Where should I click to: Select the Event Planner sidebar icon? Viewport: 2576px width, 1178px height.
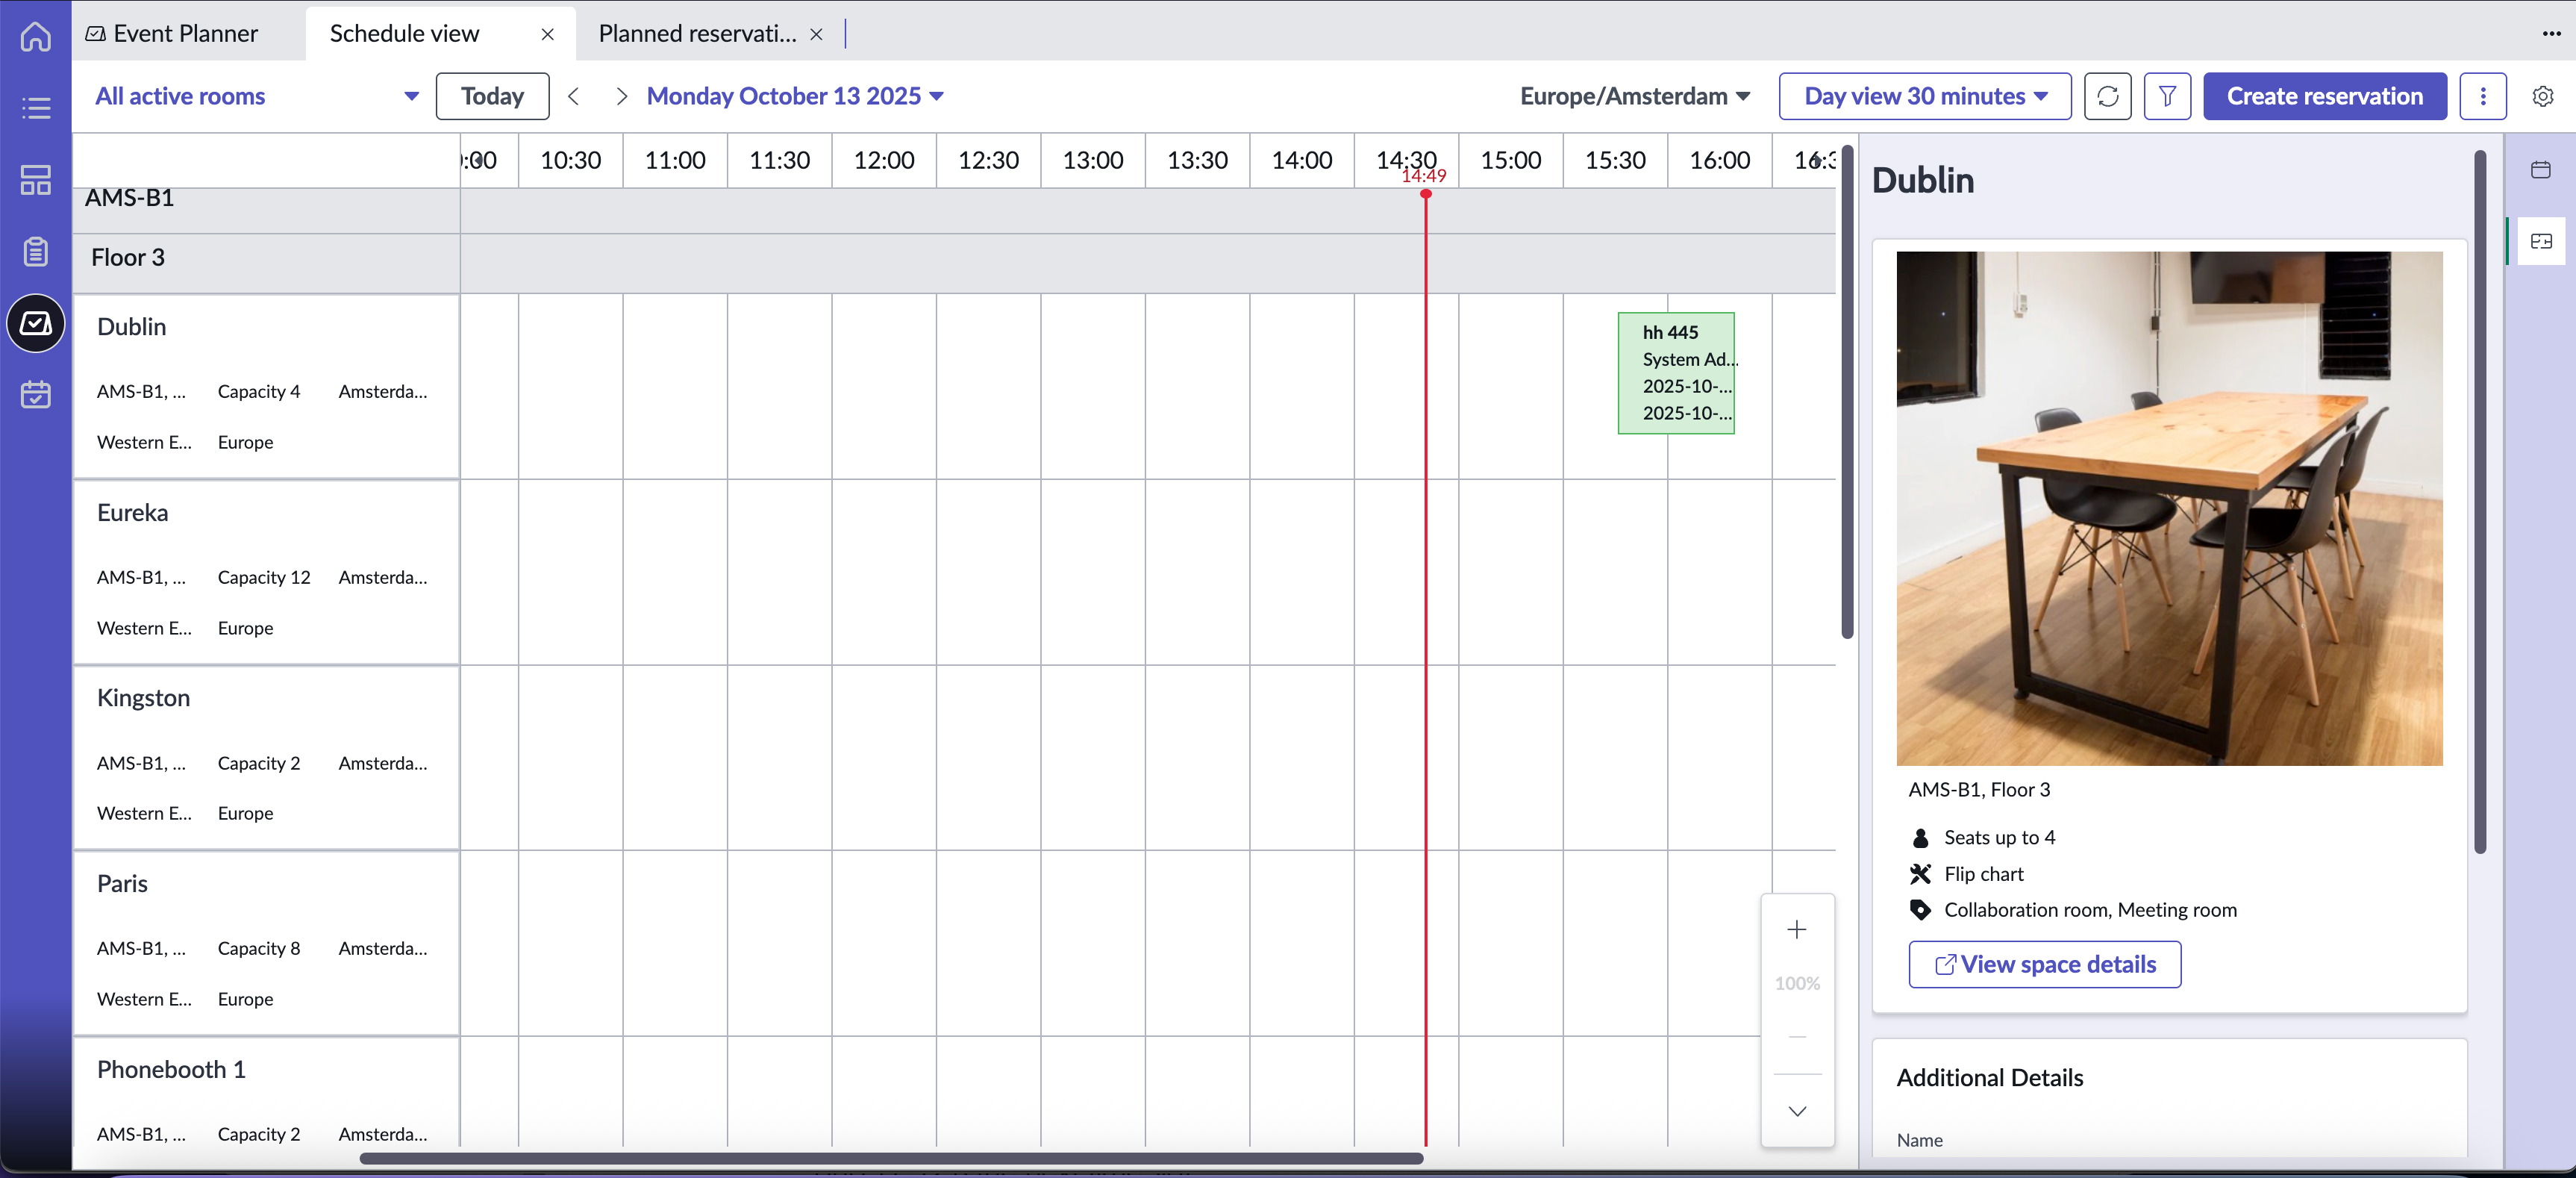[x=36, y=323]
